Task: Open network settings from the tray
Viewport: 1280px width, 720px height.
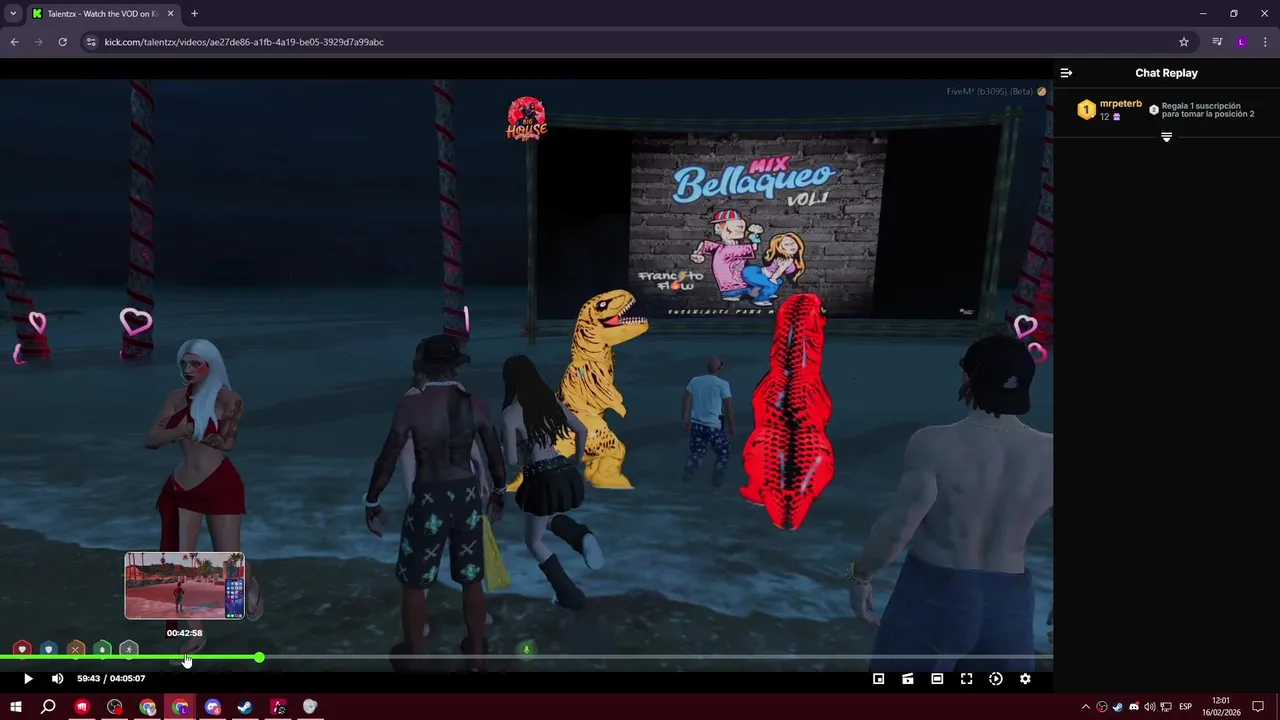Action: [x=1165, y=707]
